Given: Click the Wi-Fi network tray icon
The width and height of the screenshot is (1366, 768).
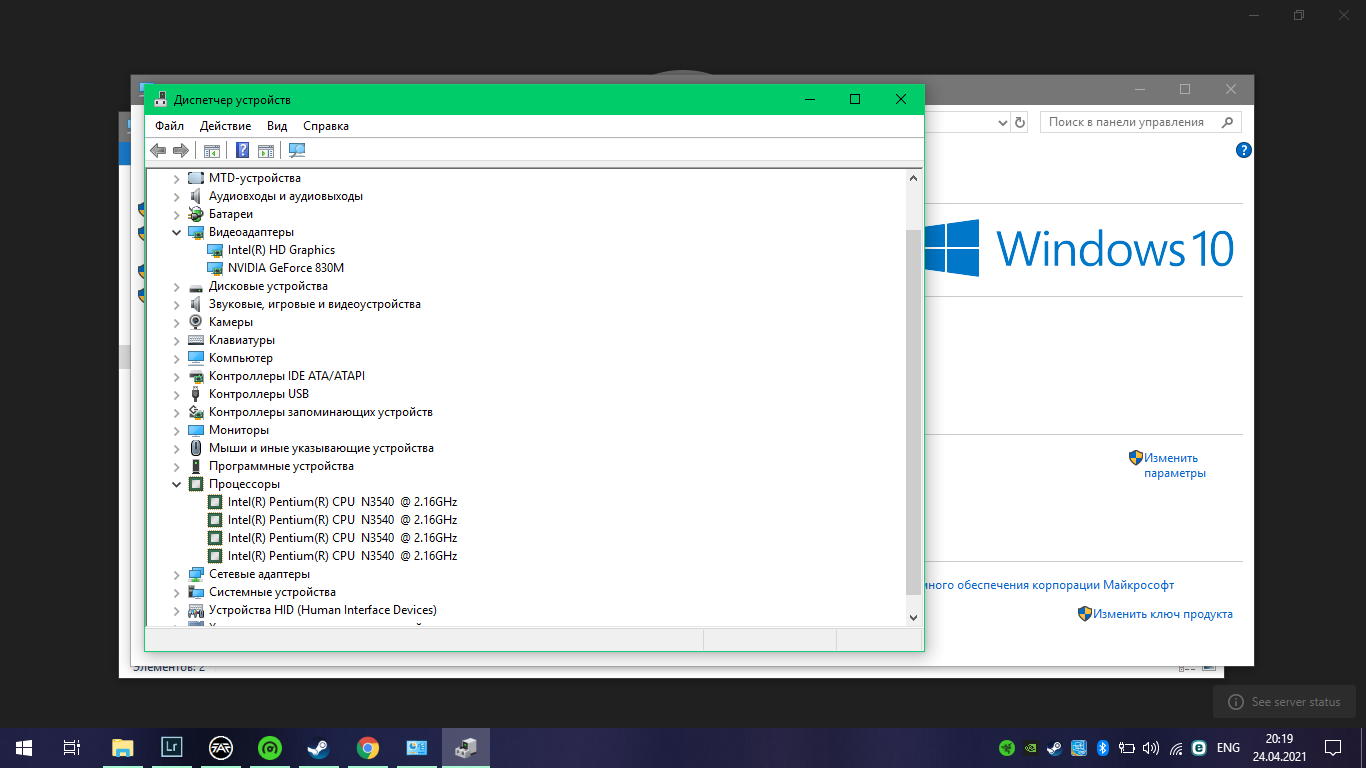Looking at the screenshot, I should click(1176, 747).
